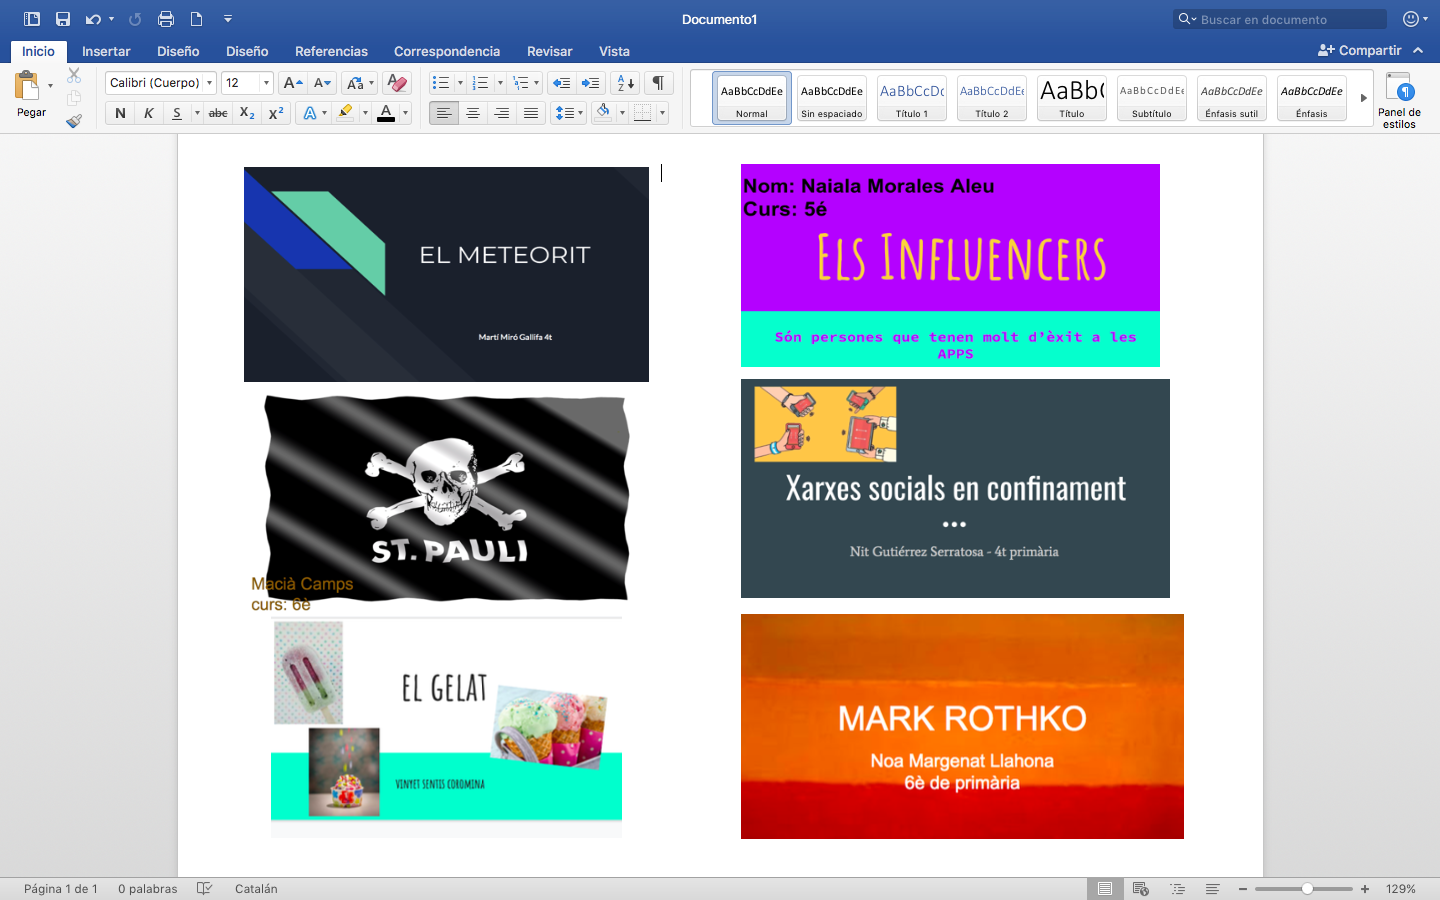This screenshot has width=1440, height=900.
Task: Click the Catalán language in status bar
Action: pos(256,888)
